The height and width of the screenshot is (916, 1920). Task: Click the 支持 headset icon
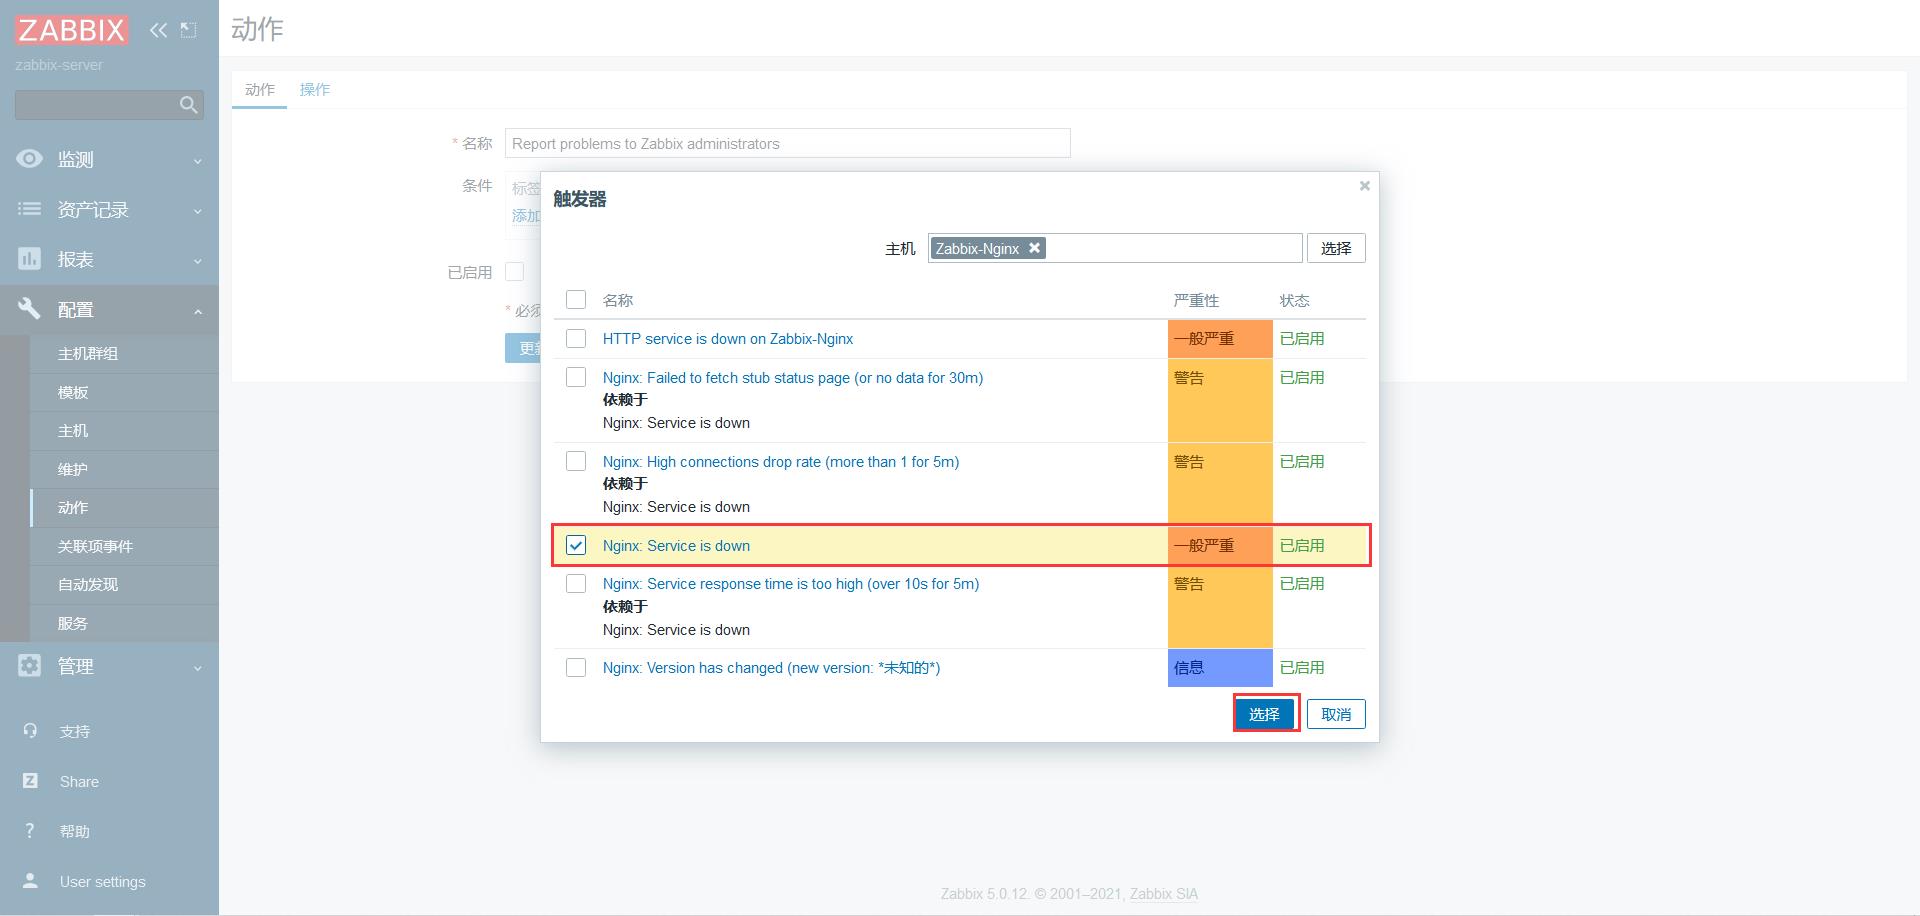click(30, 731)
